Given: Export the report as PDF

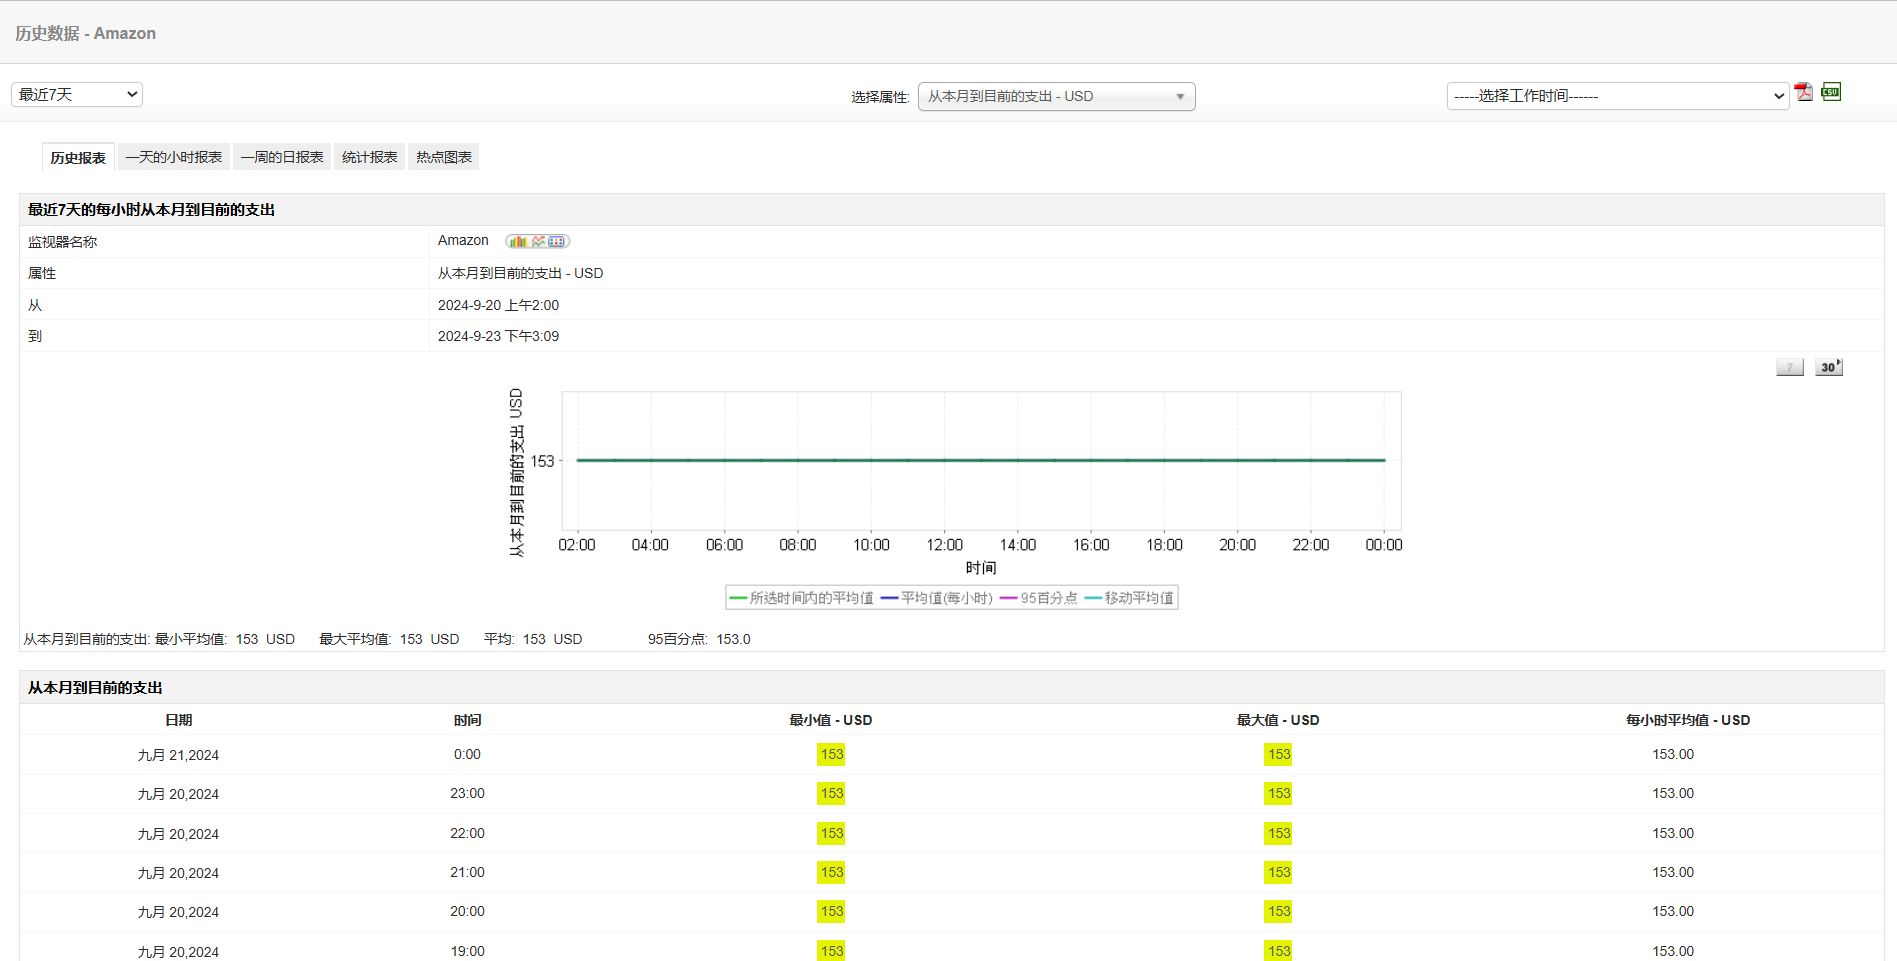Looking at the screenshot, I should 1803,93.
